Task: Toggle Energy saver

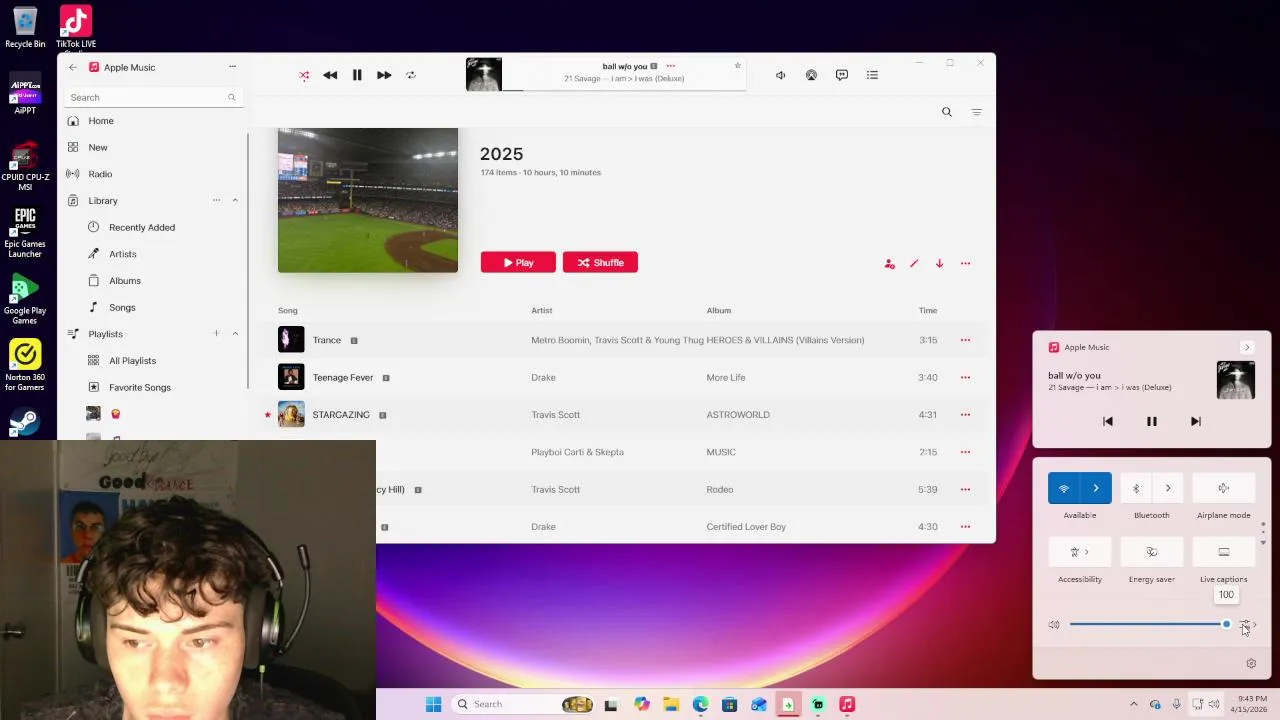Action: click(1152, 552)
